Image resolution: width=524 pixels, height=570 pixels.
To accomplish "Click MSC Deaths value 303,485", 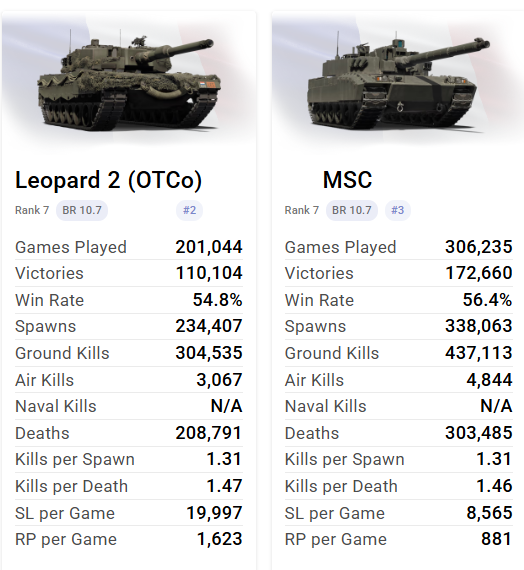I will (x=479, y=433).
